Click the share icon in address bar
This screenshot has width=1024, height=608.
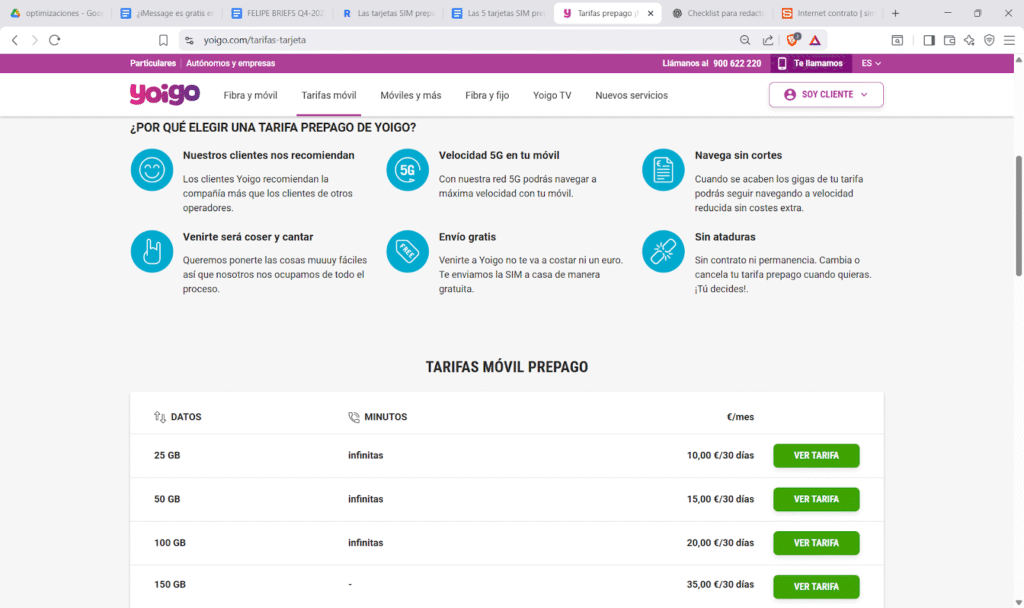tap(767, 40)
